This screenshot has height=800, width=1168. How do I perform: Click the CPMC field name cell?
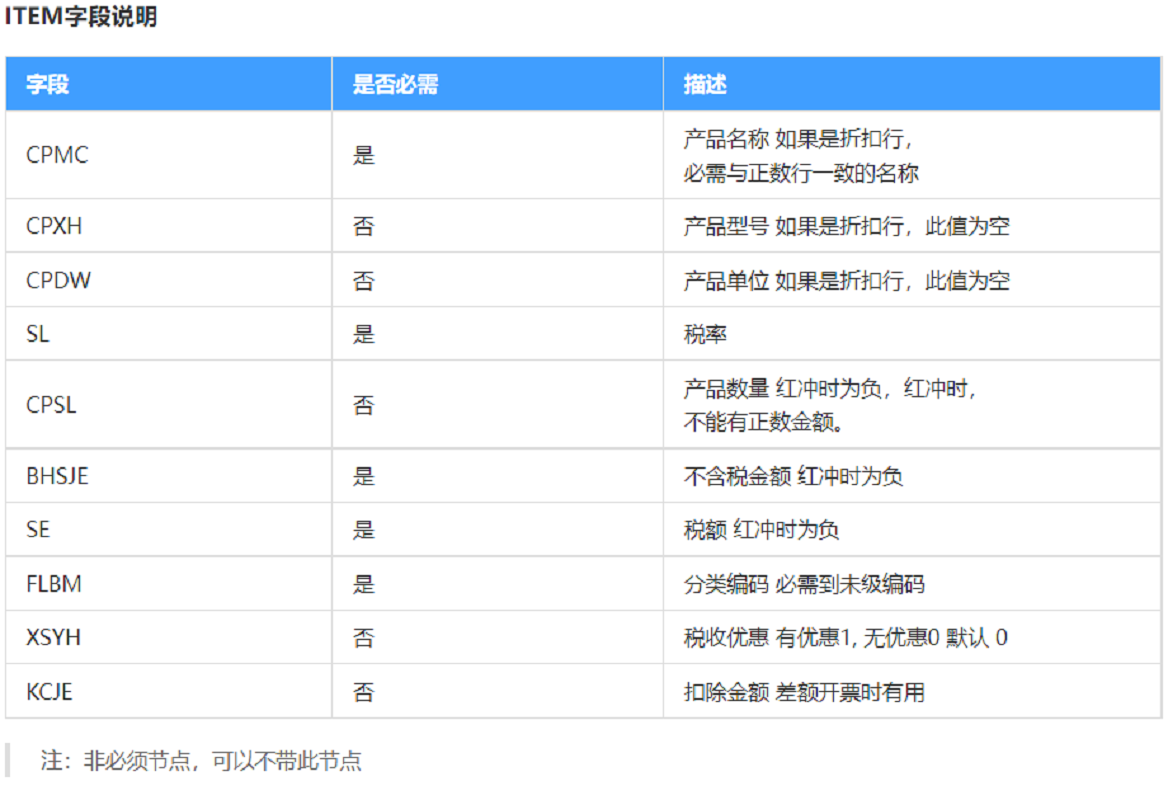(x=57, y=155)
